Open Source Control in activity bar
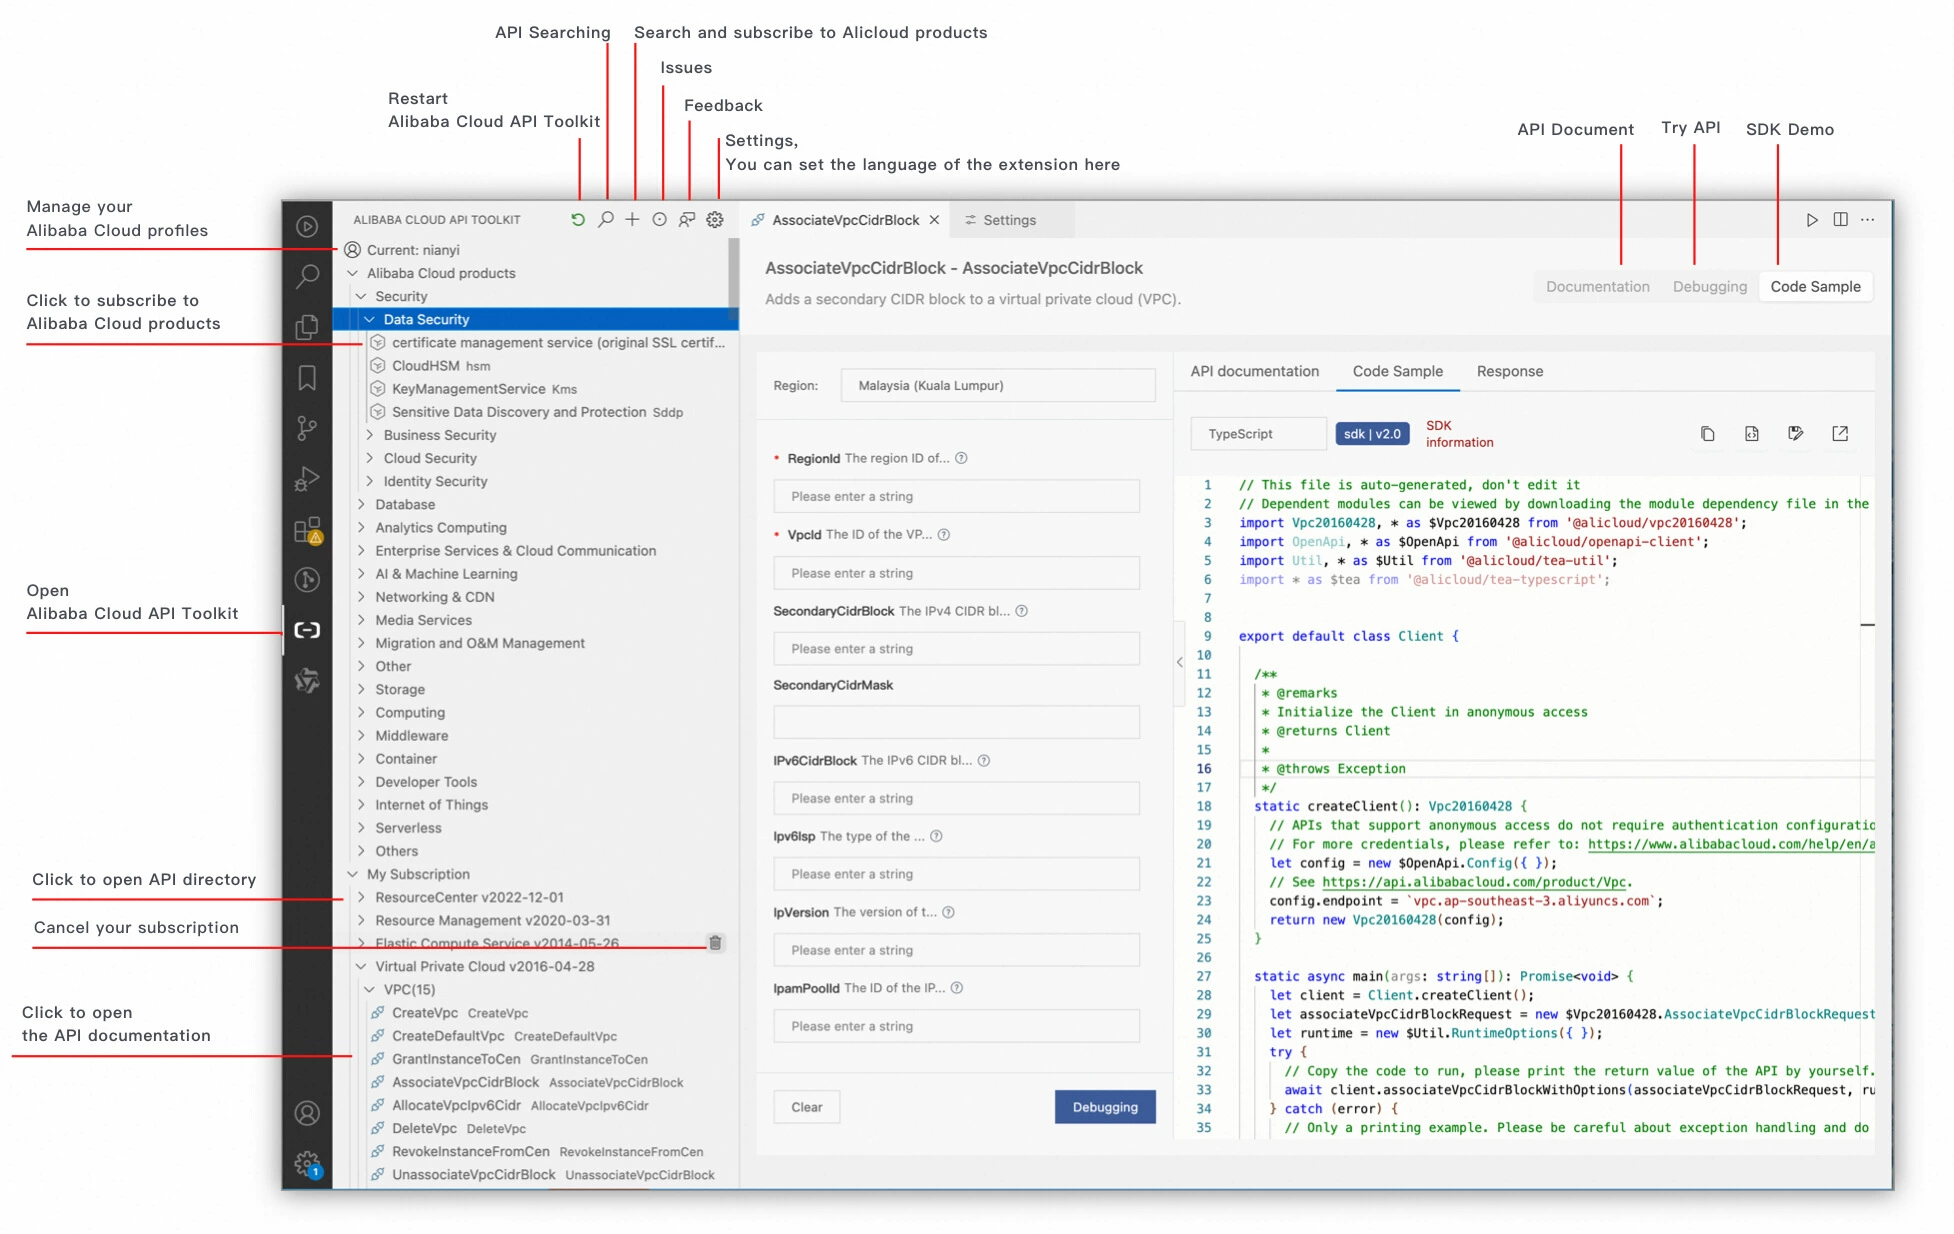 point(307,429)
